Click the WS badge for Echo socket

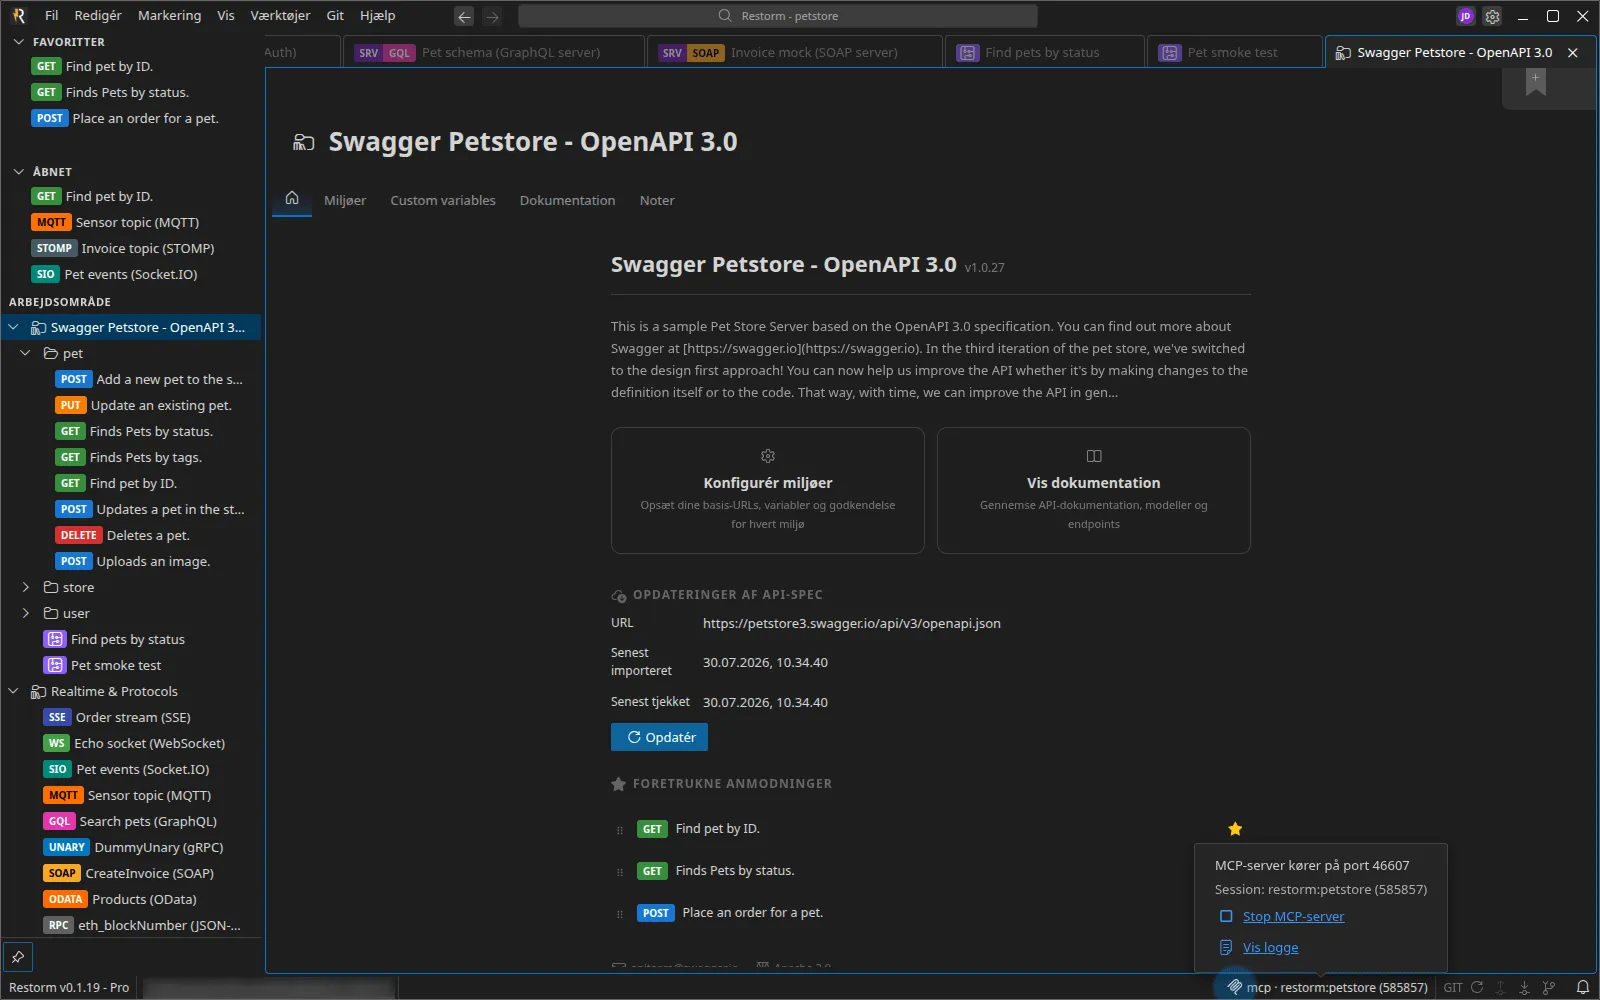tap(57, 743)
